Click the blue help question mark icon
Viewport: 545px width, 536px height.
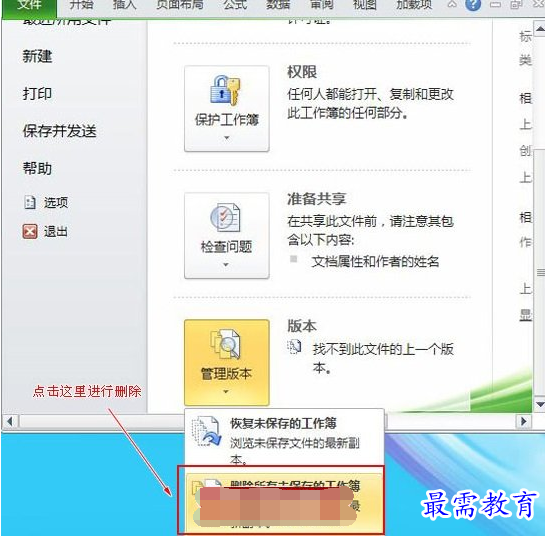(x=473, y=5)
